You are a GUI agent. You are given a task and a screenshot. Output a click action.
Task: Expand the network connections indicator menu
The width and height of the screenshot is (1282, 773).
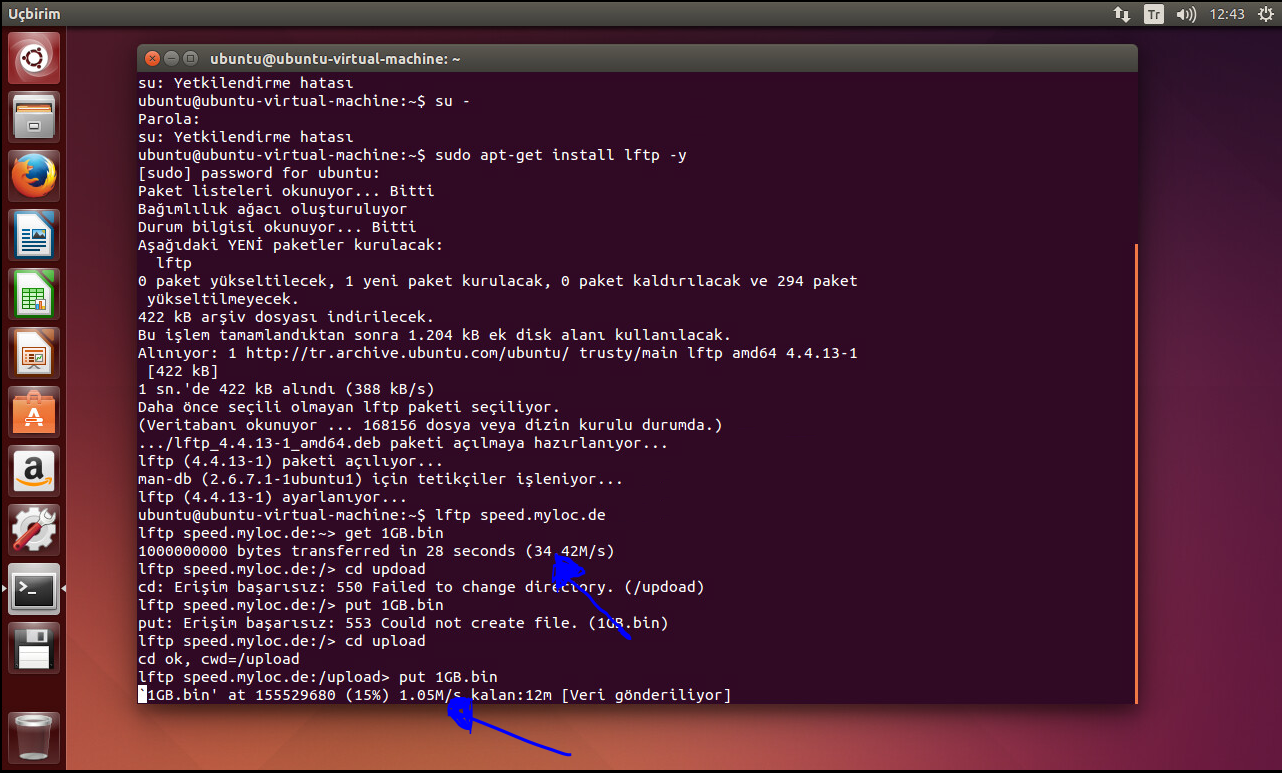[x=1122, y=14]
